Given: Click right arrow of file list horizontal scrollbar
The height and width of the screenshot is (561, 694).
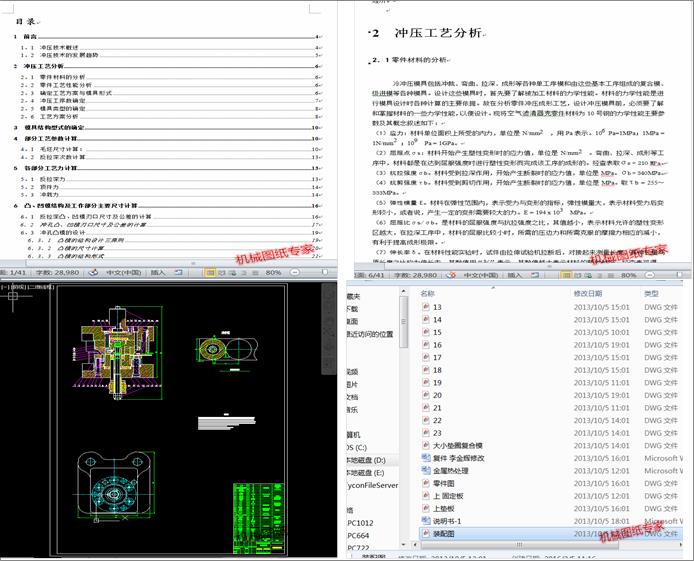Looking at the screenshot, I should [x=680, y=545].
